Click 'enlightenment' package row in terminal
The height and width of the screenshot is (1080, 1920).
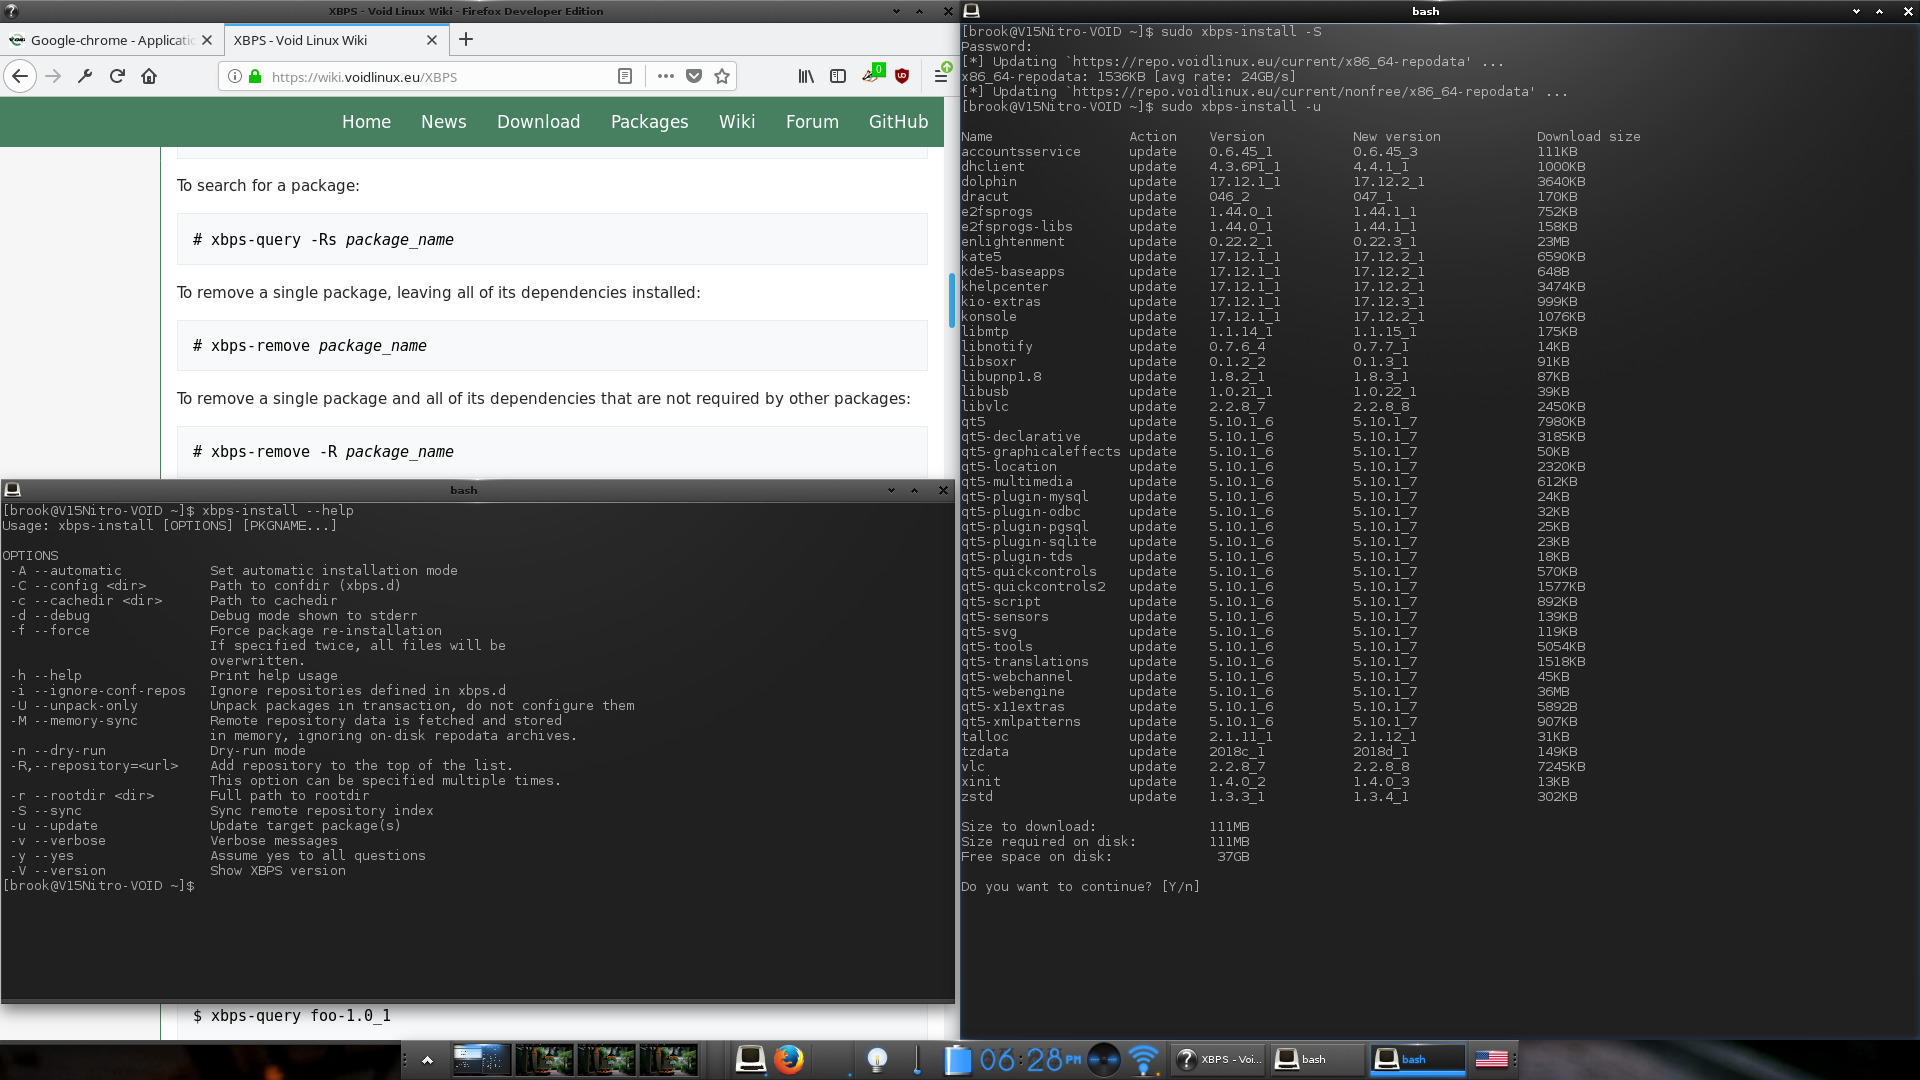[1268, 242]
